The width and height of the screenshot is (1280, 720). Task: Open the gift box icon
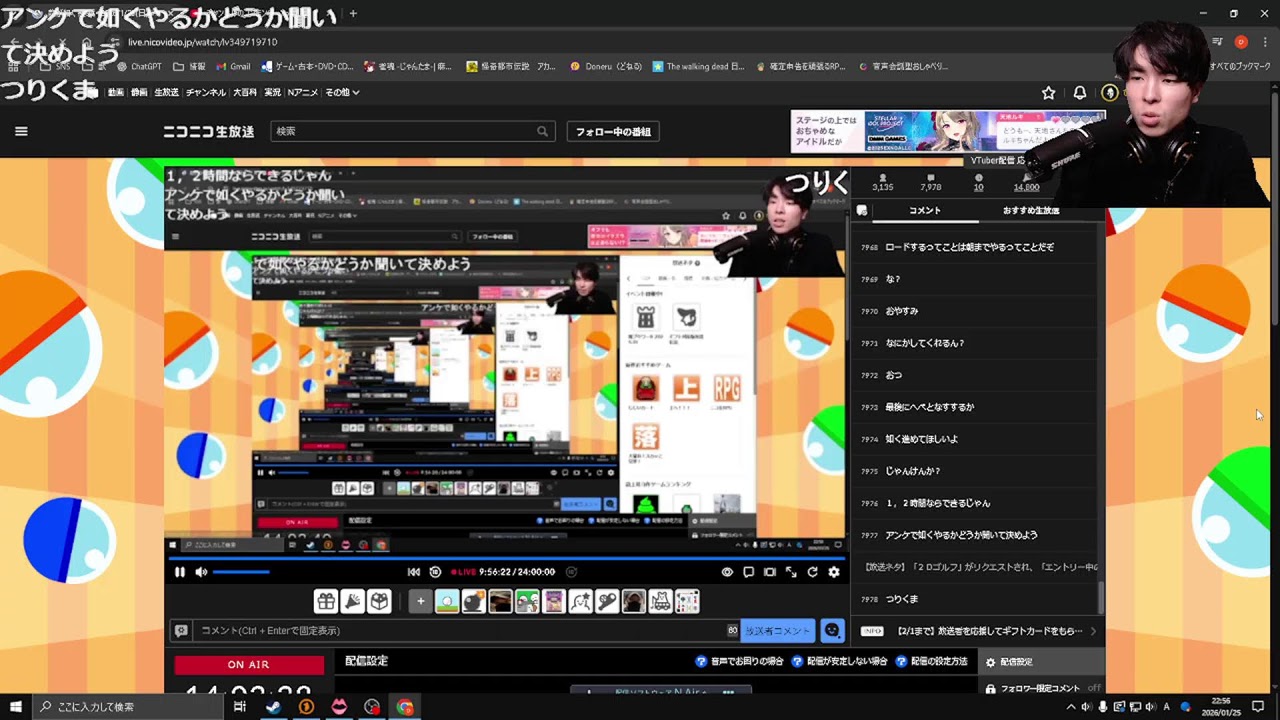tap(326, 601)
